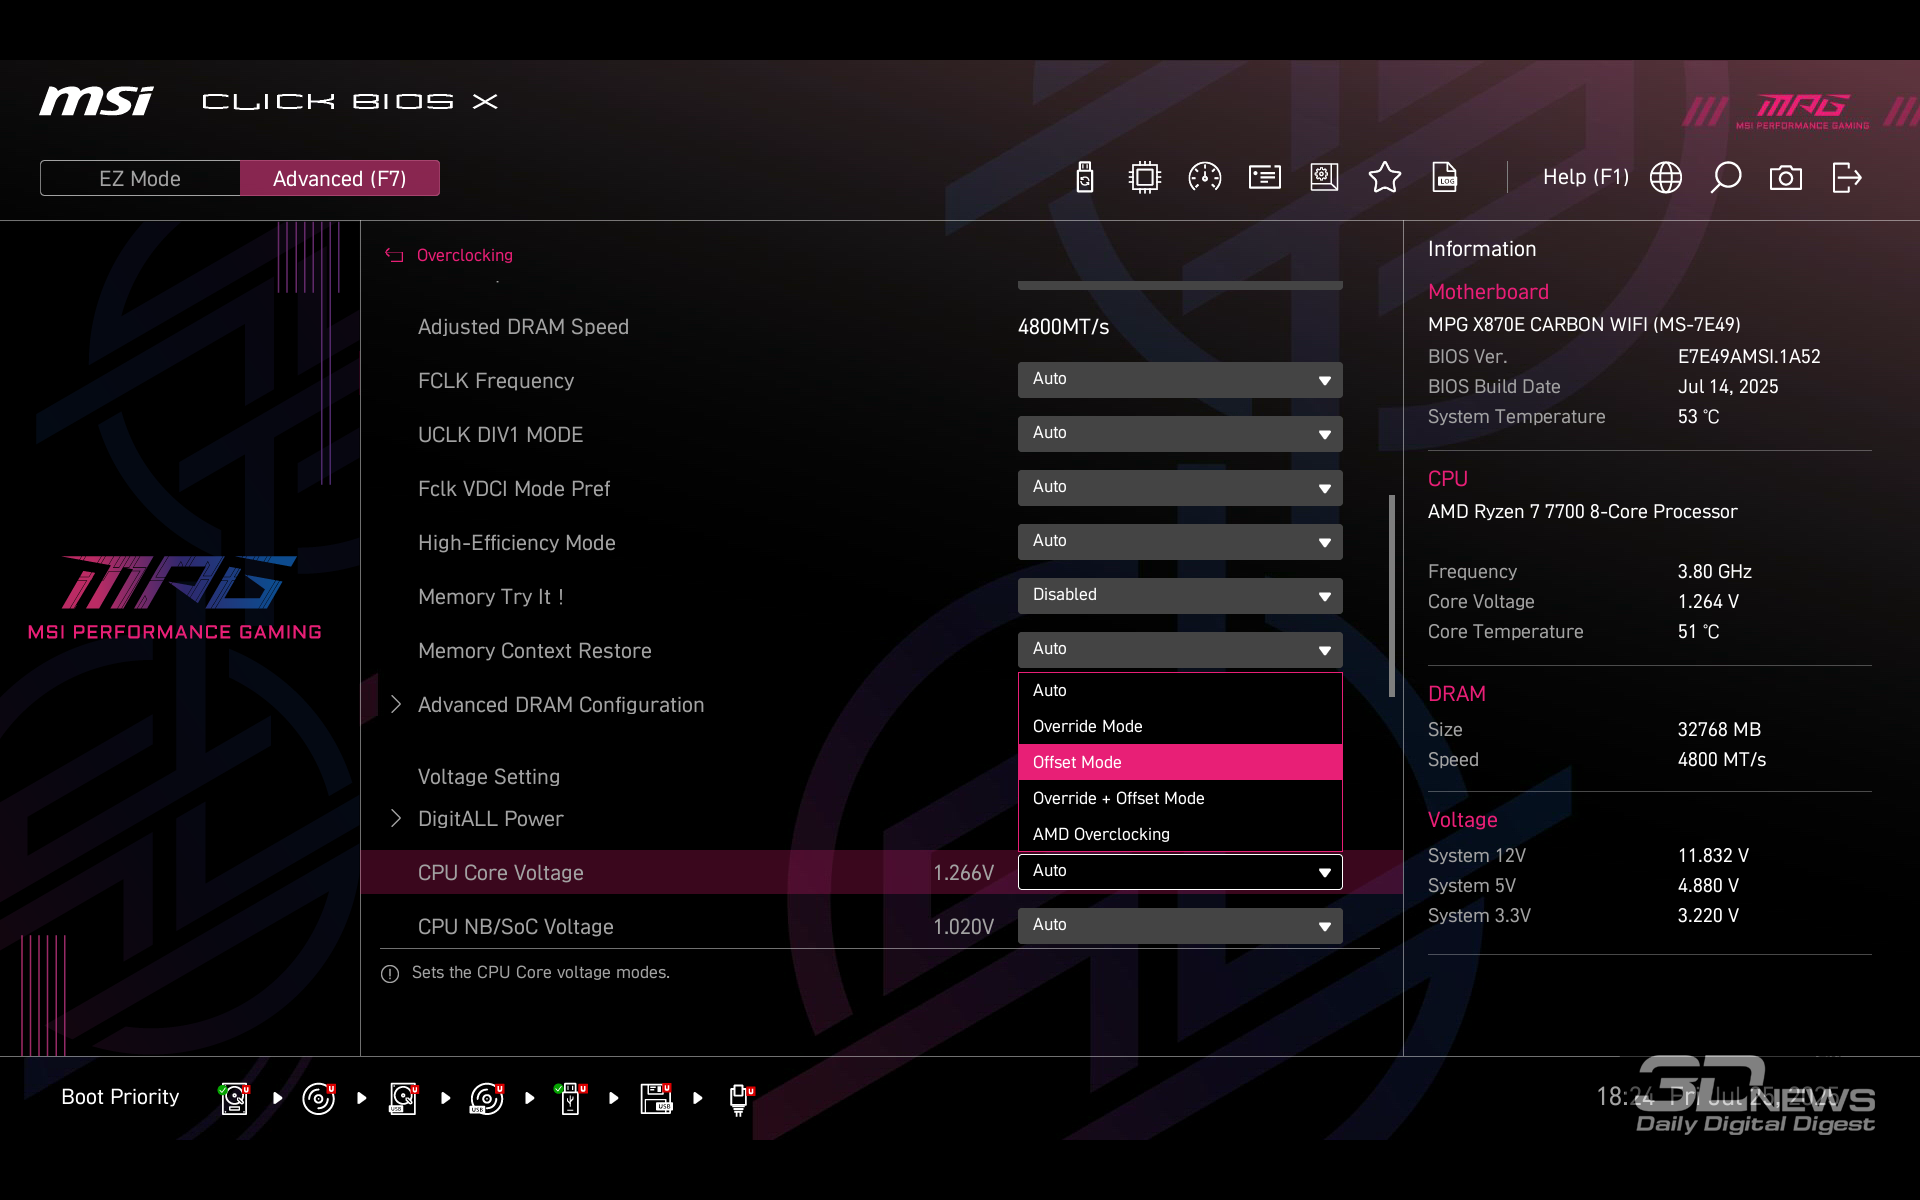Click the BIOS Build Date Jul 14, 2025
The image size is (1920, 1200).
click(1728, 387)
